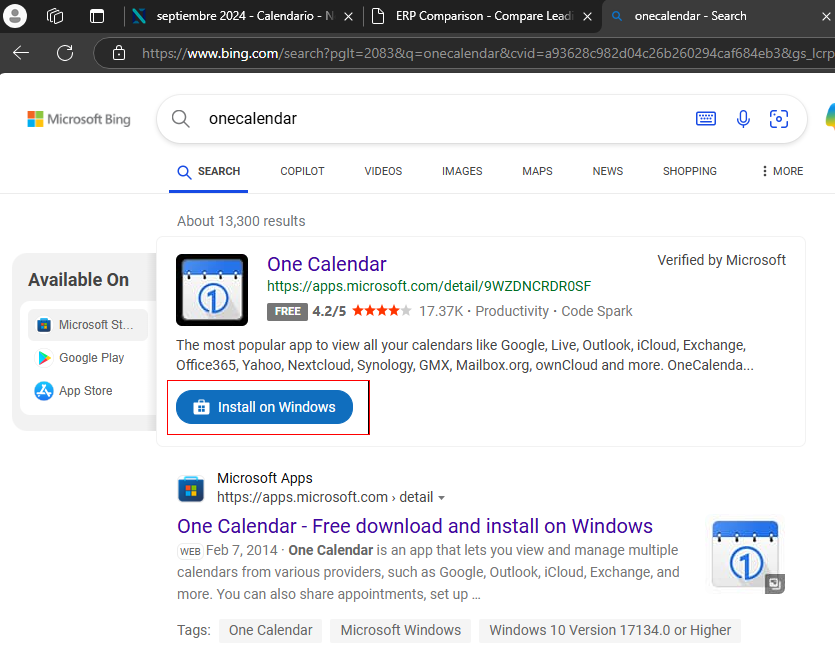The width and height of the screenshot is (835, 652).
Task: Click the Microsoft Bing logo
Action: [79, 119]
